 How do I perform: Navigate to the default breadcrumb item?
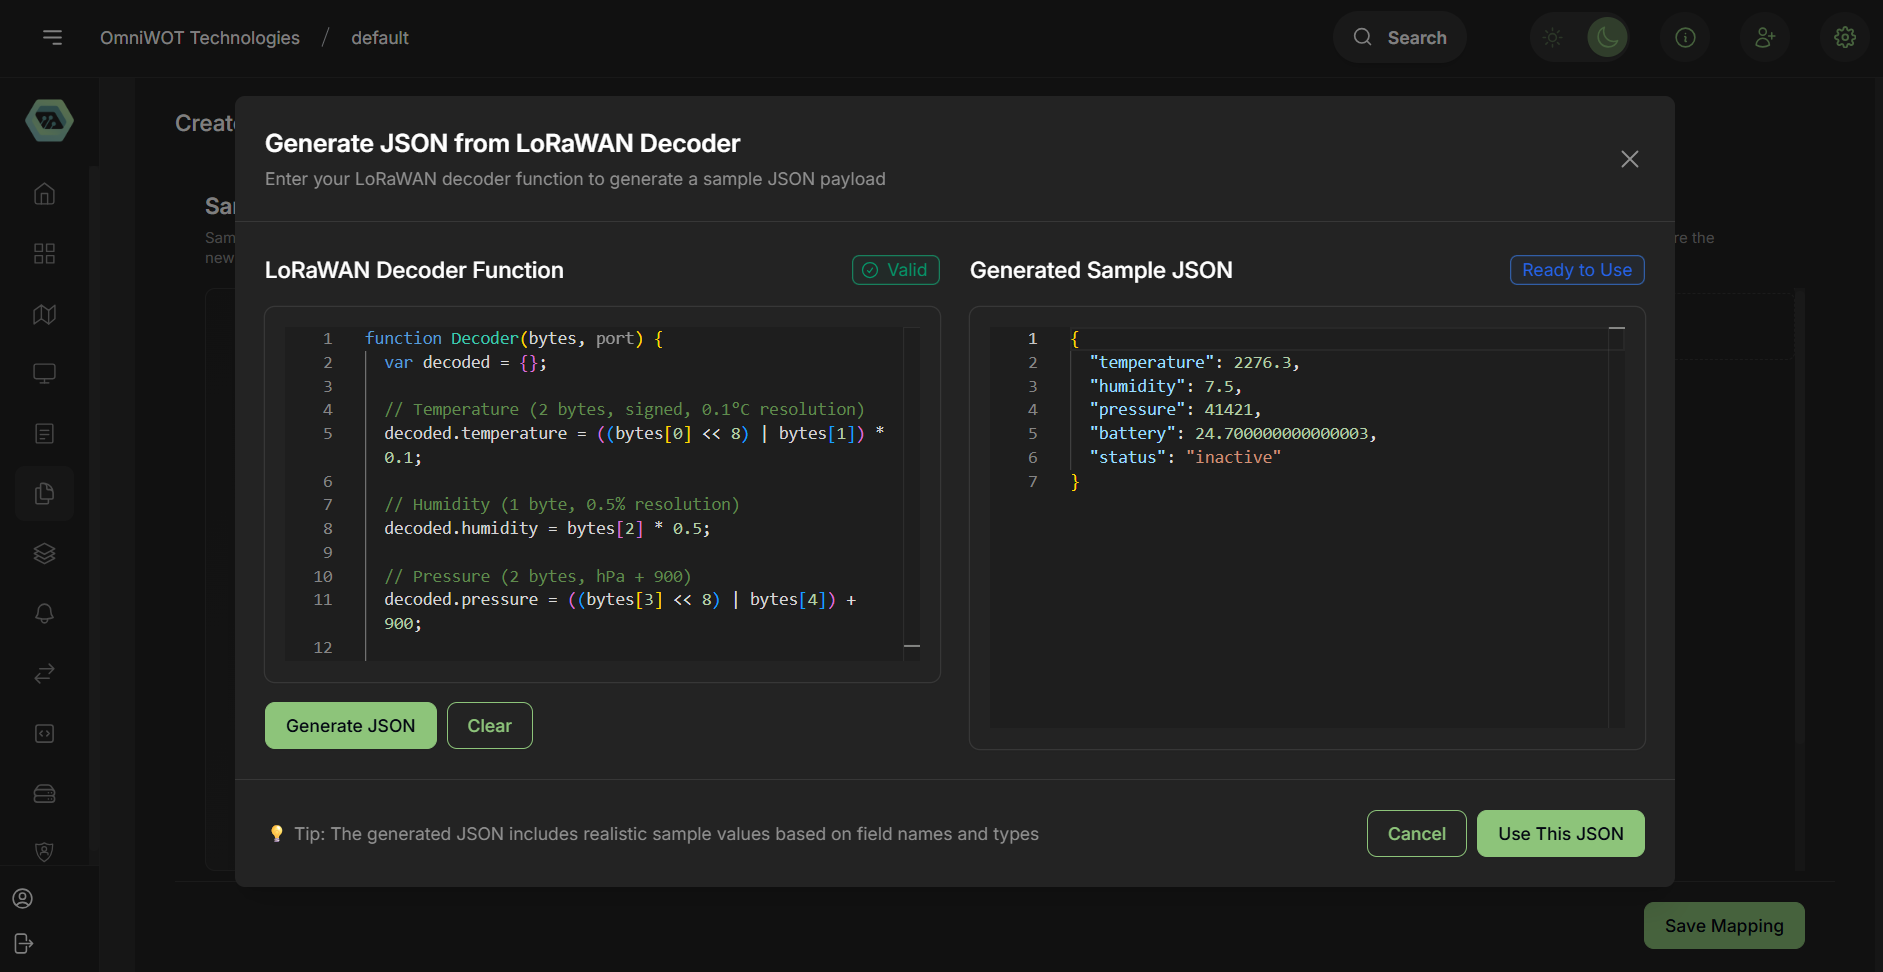pos(379,37)
